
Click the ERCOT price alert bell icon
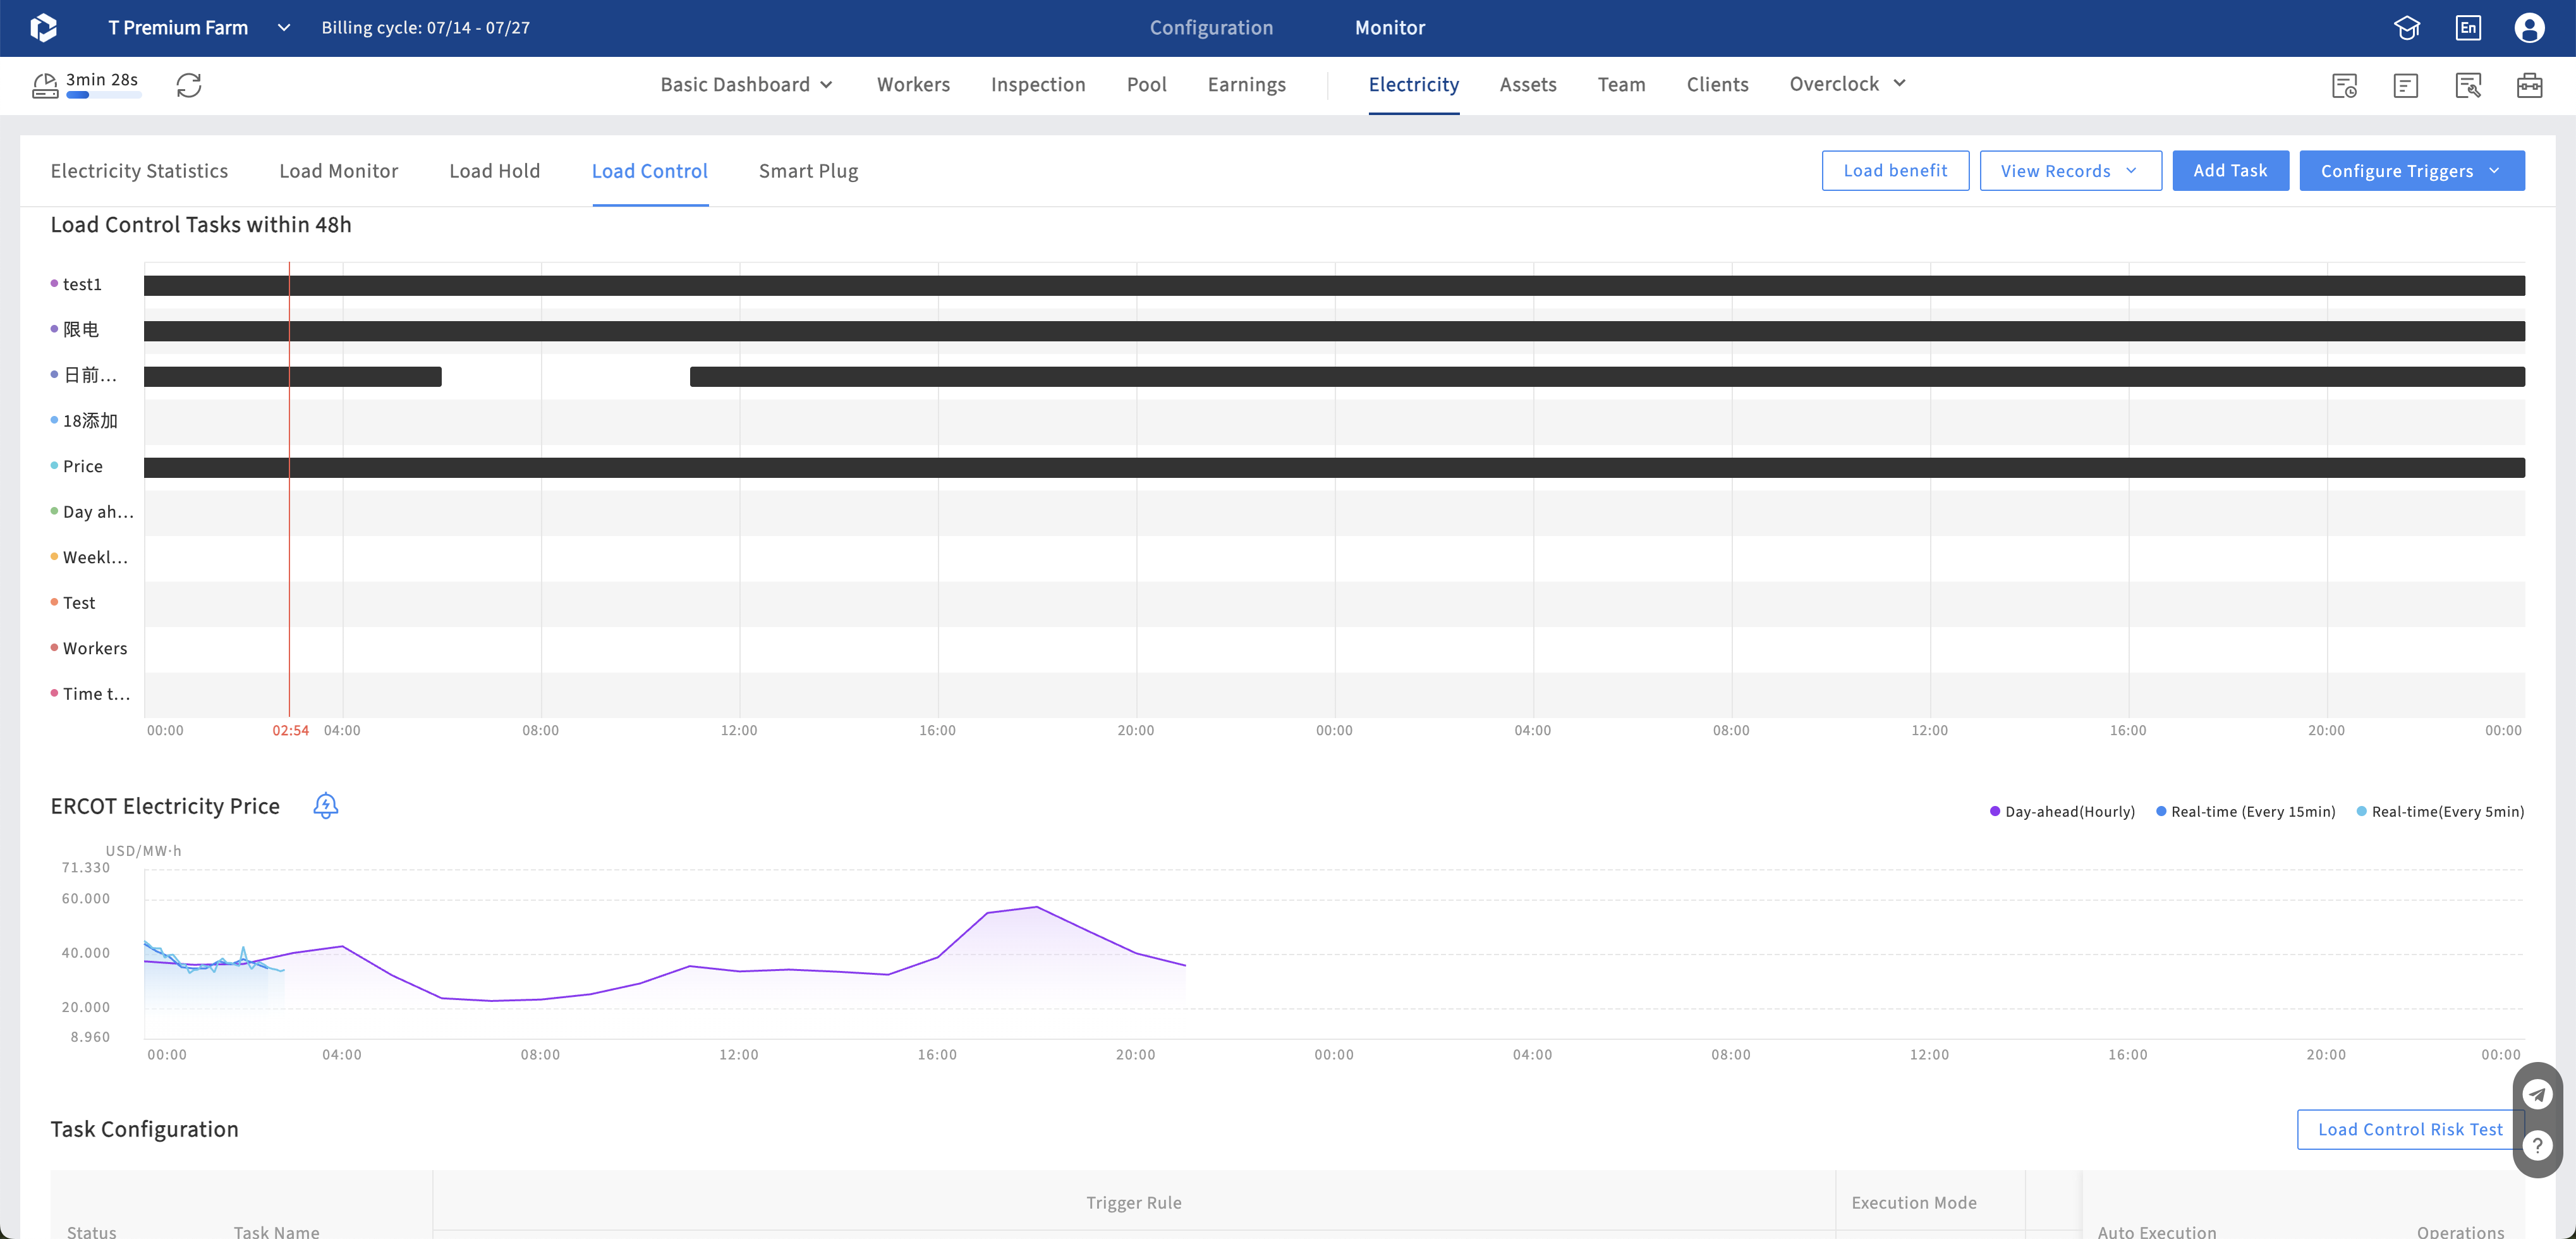click(325, 806)
